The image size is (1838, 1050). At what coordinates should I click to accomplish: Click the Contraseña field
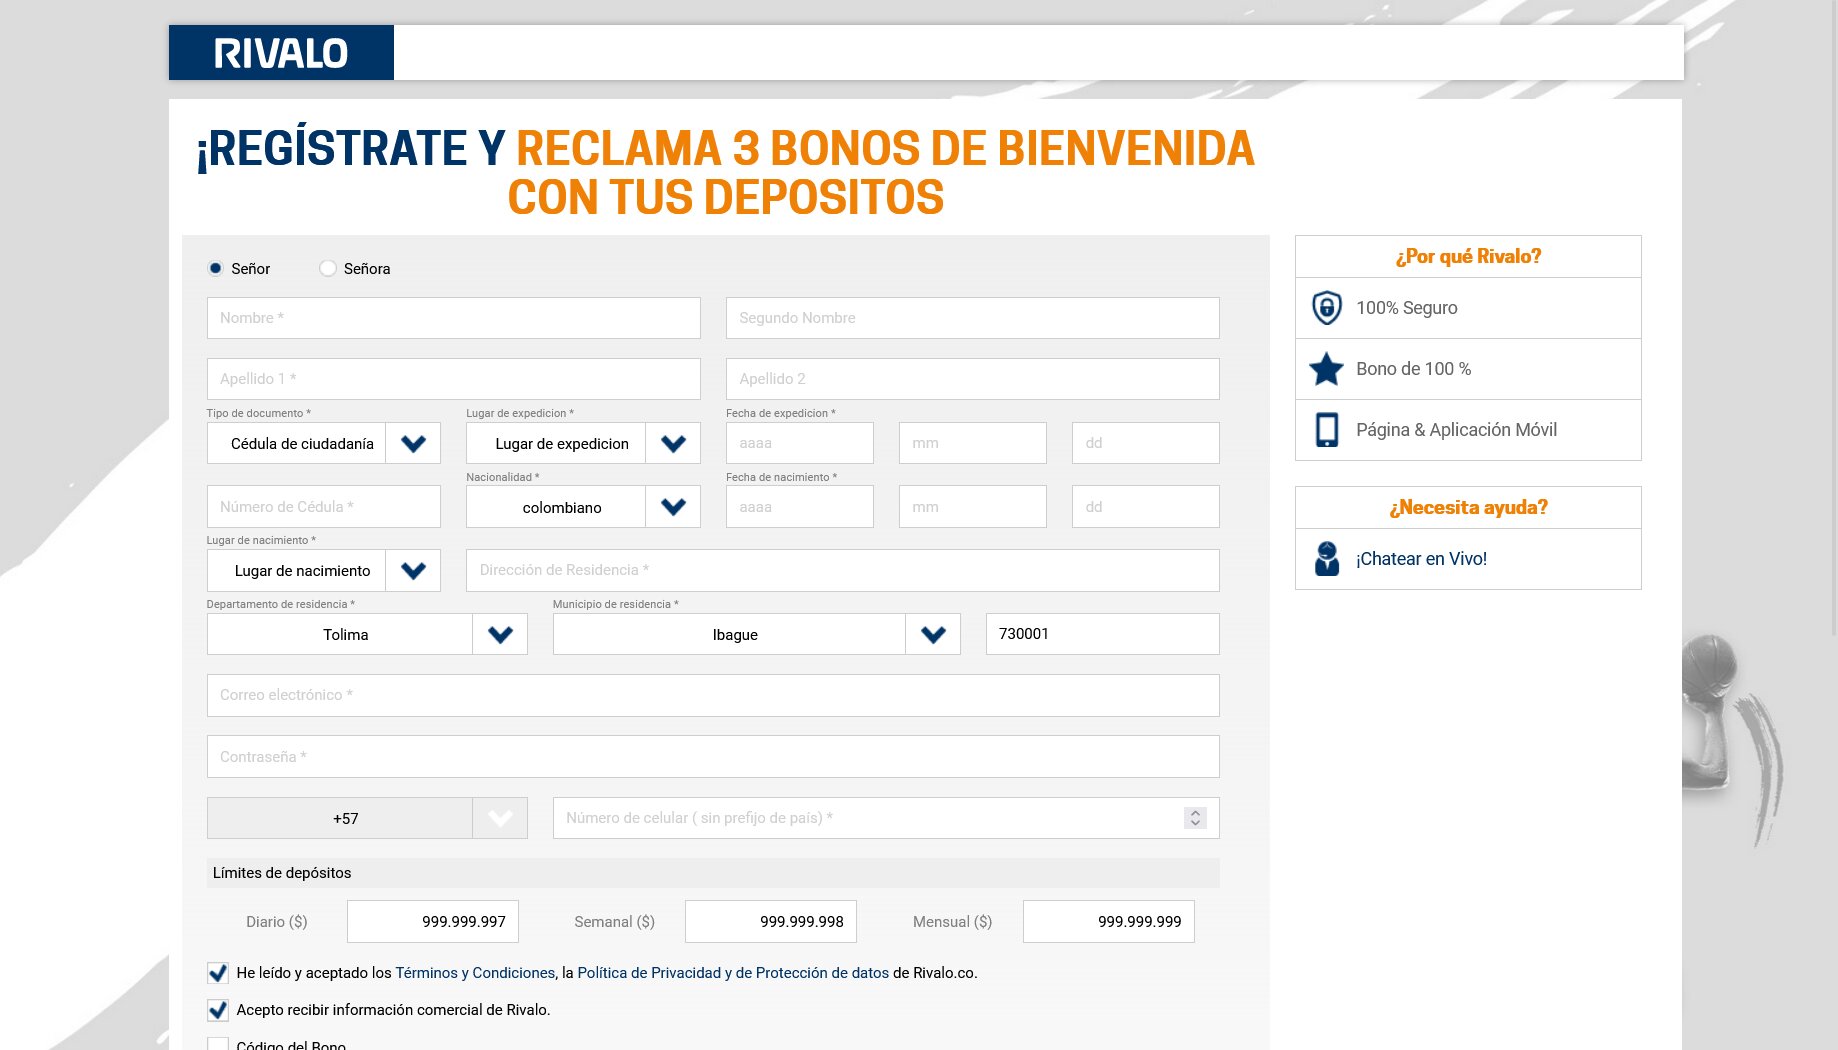(x=713, y=757)
